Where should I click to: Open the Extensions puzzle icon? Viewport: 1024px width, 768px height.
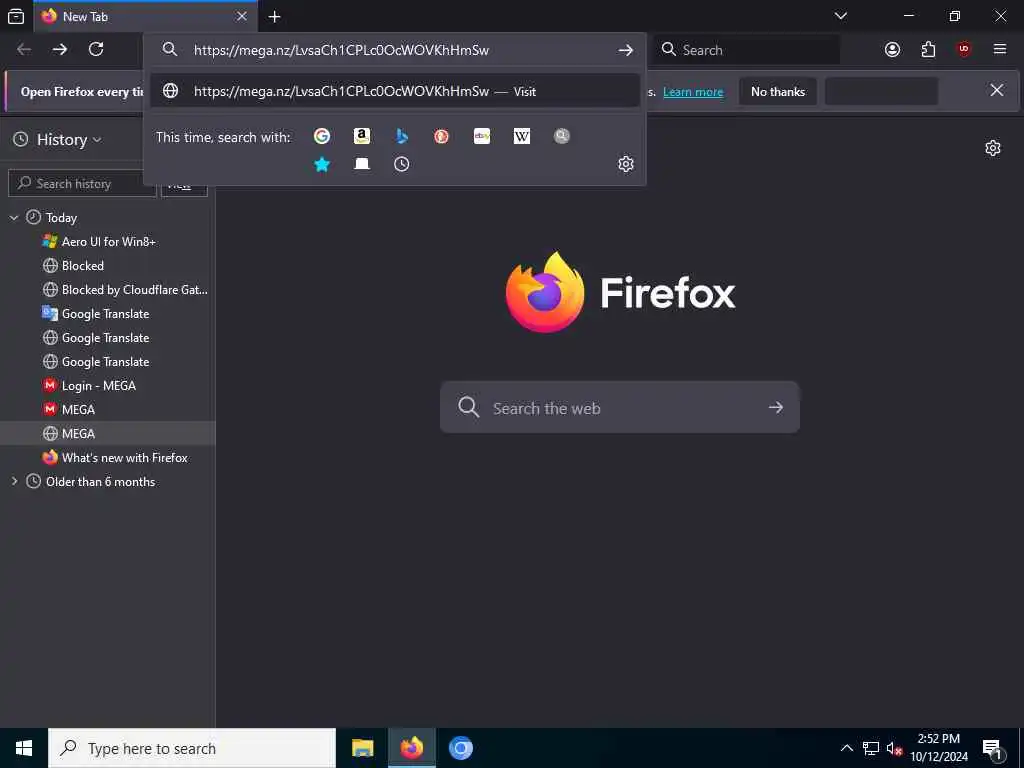point(928,49)
